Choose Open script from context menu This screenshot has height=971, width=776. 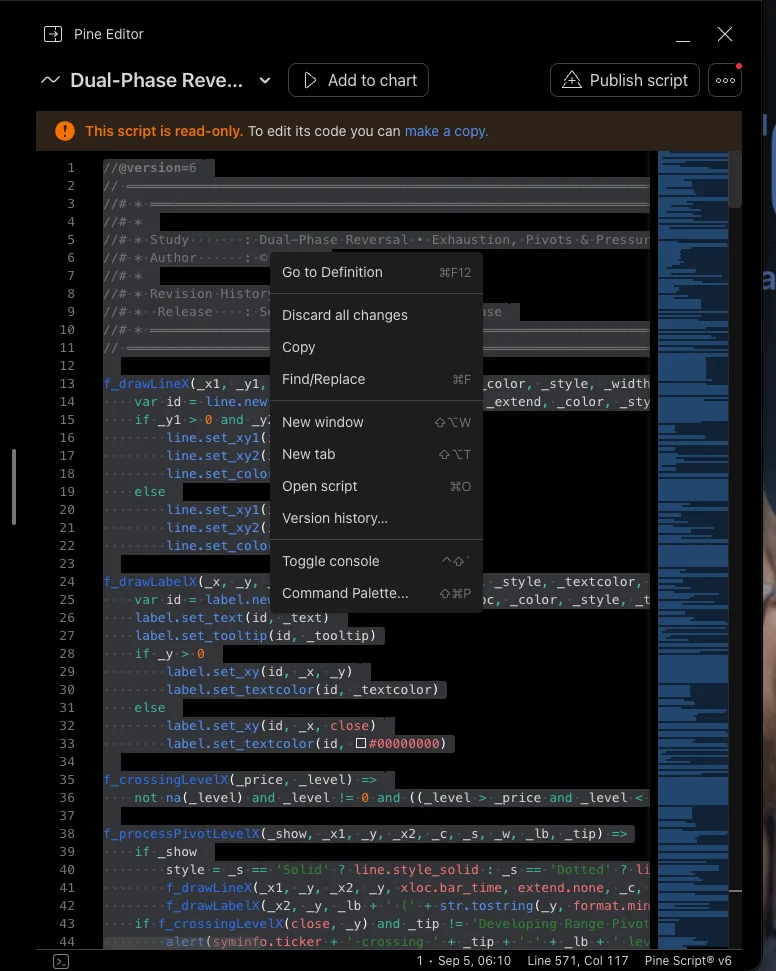(x=376, y=487)
